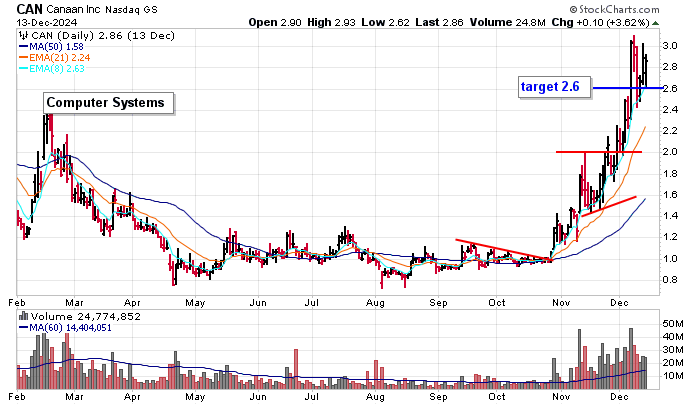Screen dimensions: 700x405
Task: Click the 10M volume axis label
Action: (x=673, y=376)
